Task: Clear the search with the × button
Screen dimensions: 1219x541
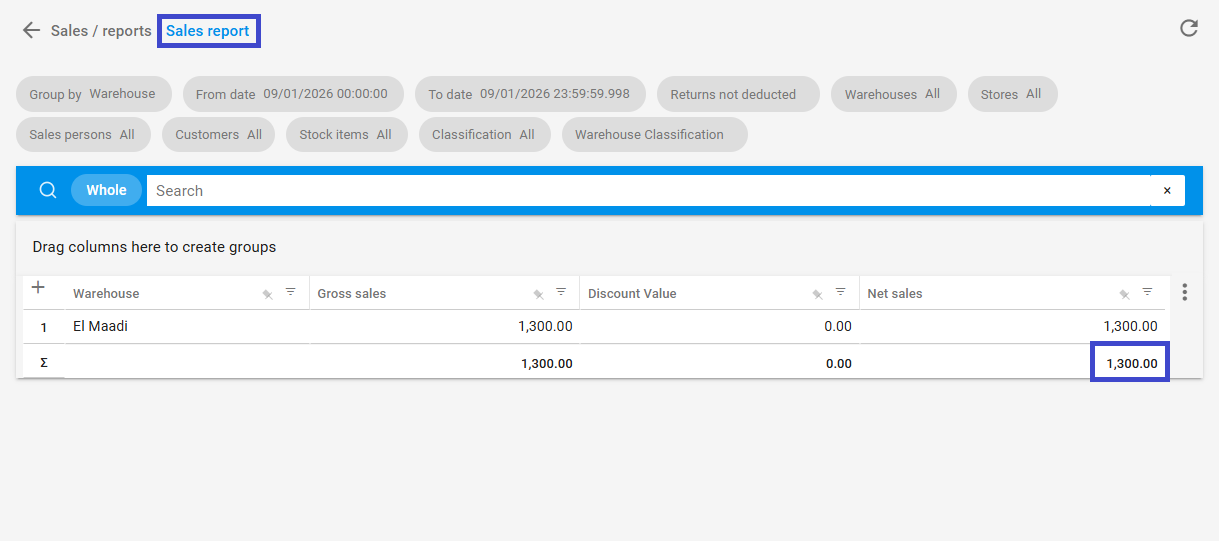Action: 1167,190
